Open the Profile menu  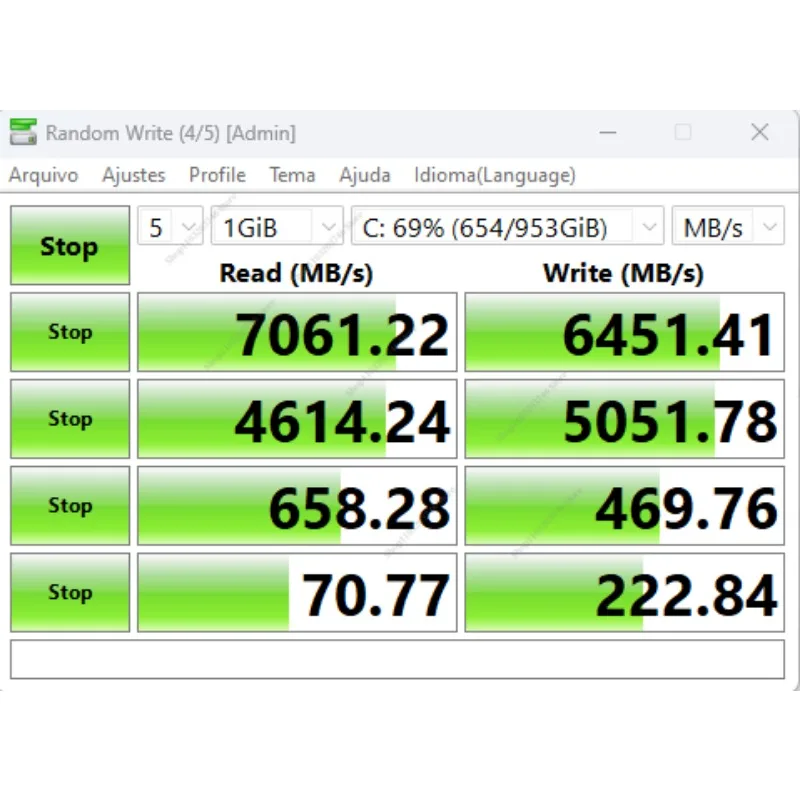217,175
